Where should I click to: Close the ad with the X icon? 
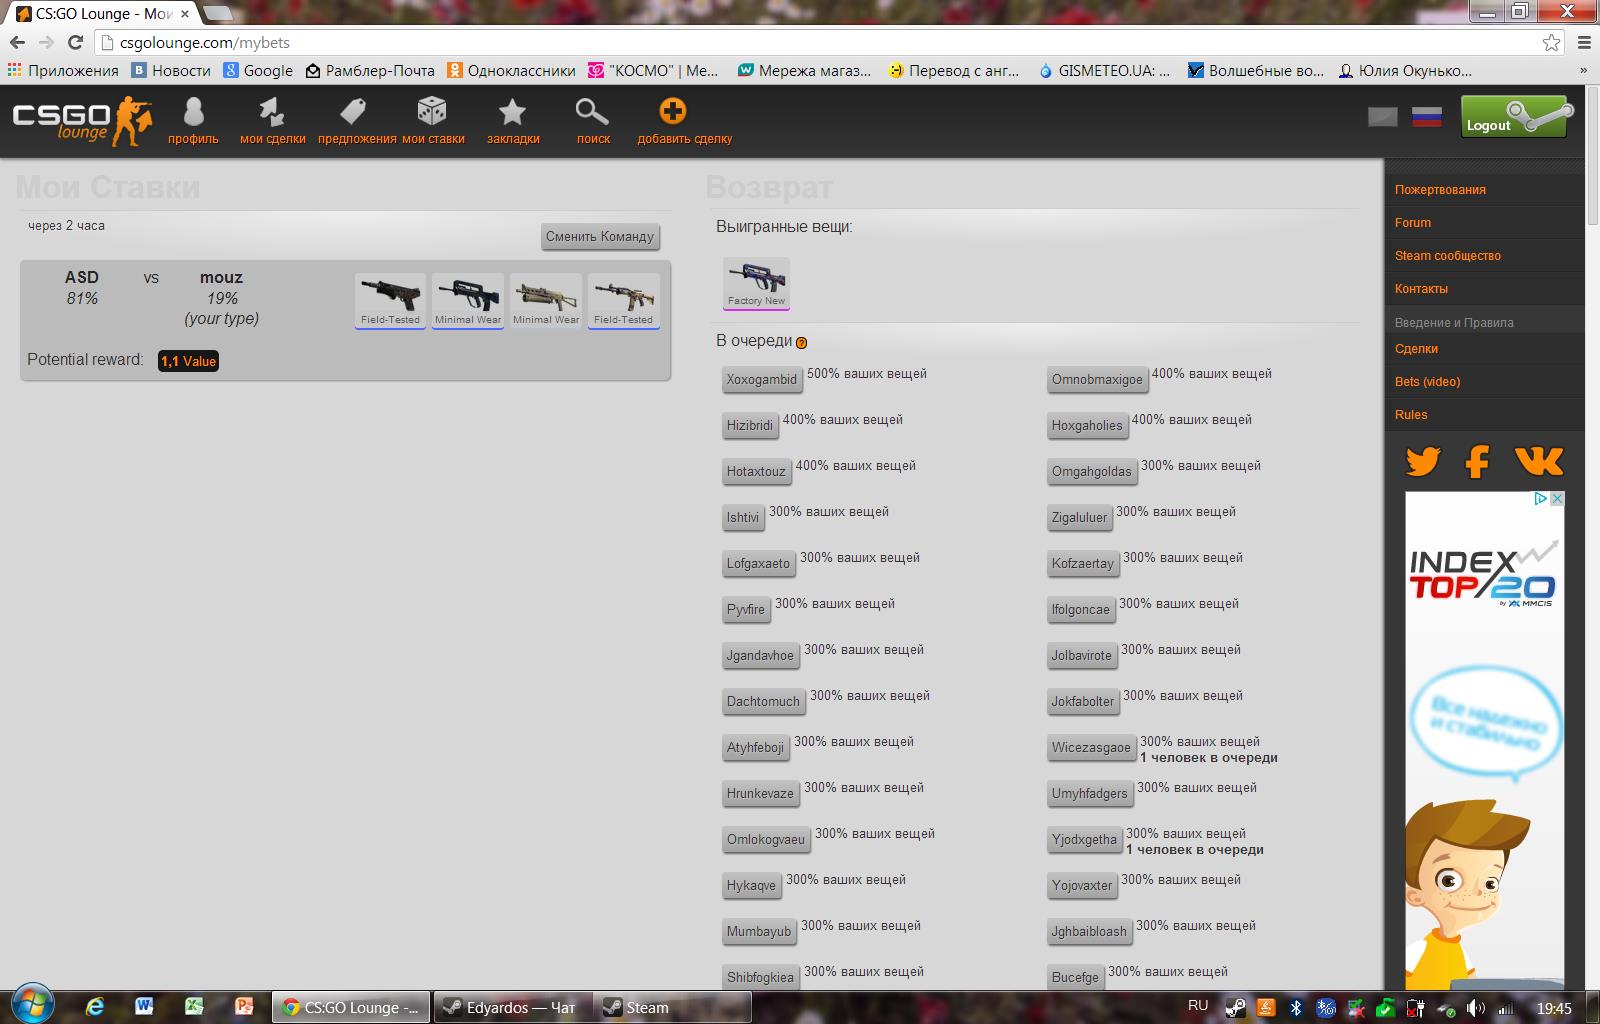tap(1557, 499)
